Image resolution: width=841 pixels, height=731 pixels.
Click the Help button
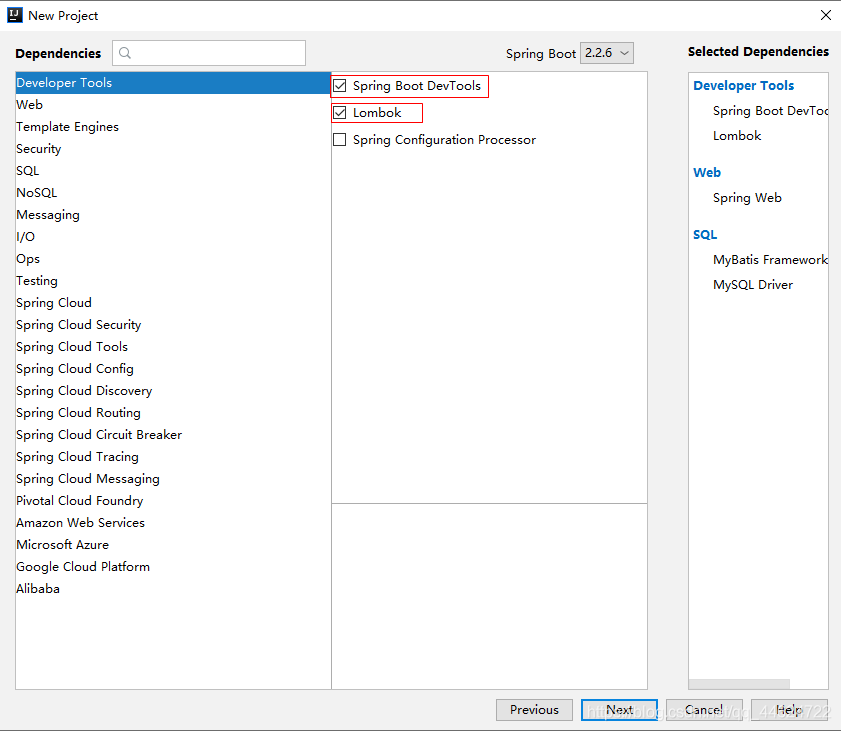pos(789,709)
